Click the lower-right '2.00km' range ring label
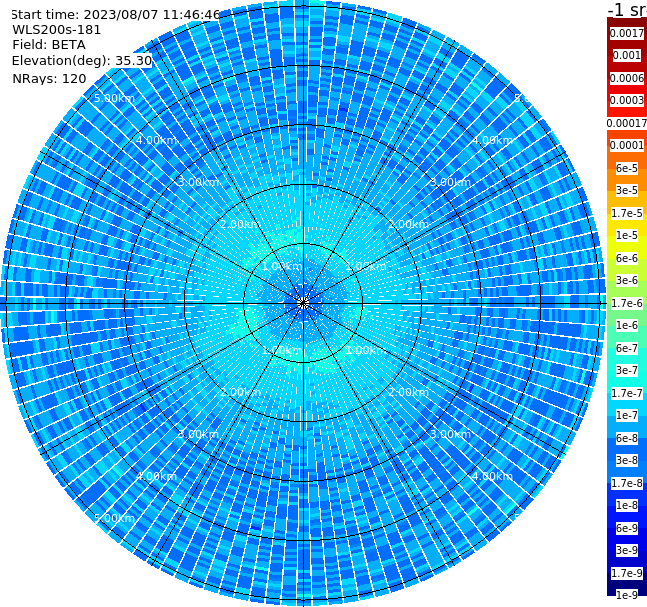The height and width of the screenshot is (607, 647). click(409, 392)
